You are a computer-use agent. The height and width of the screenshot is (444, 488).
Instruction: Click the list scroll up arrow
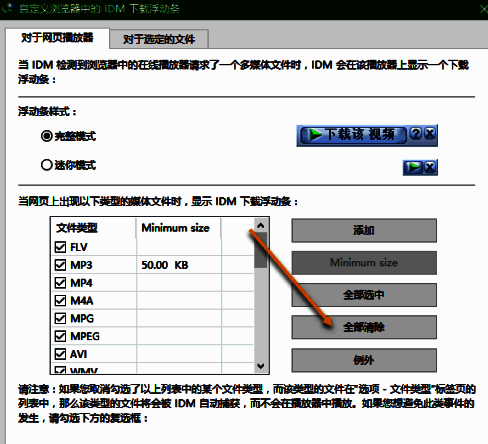click(261, 226)
